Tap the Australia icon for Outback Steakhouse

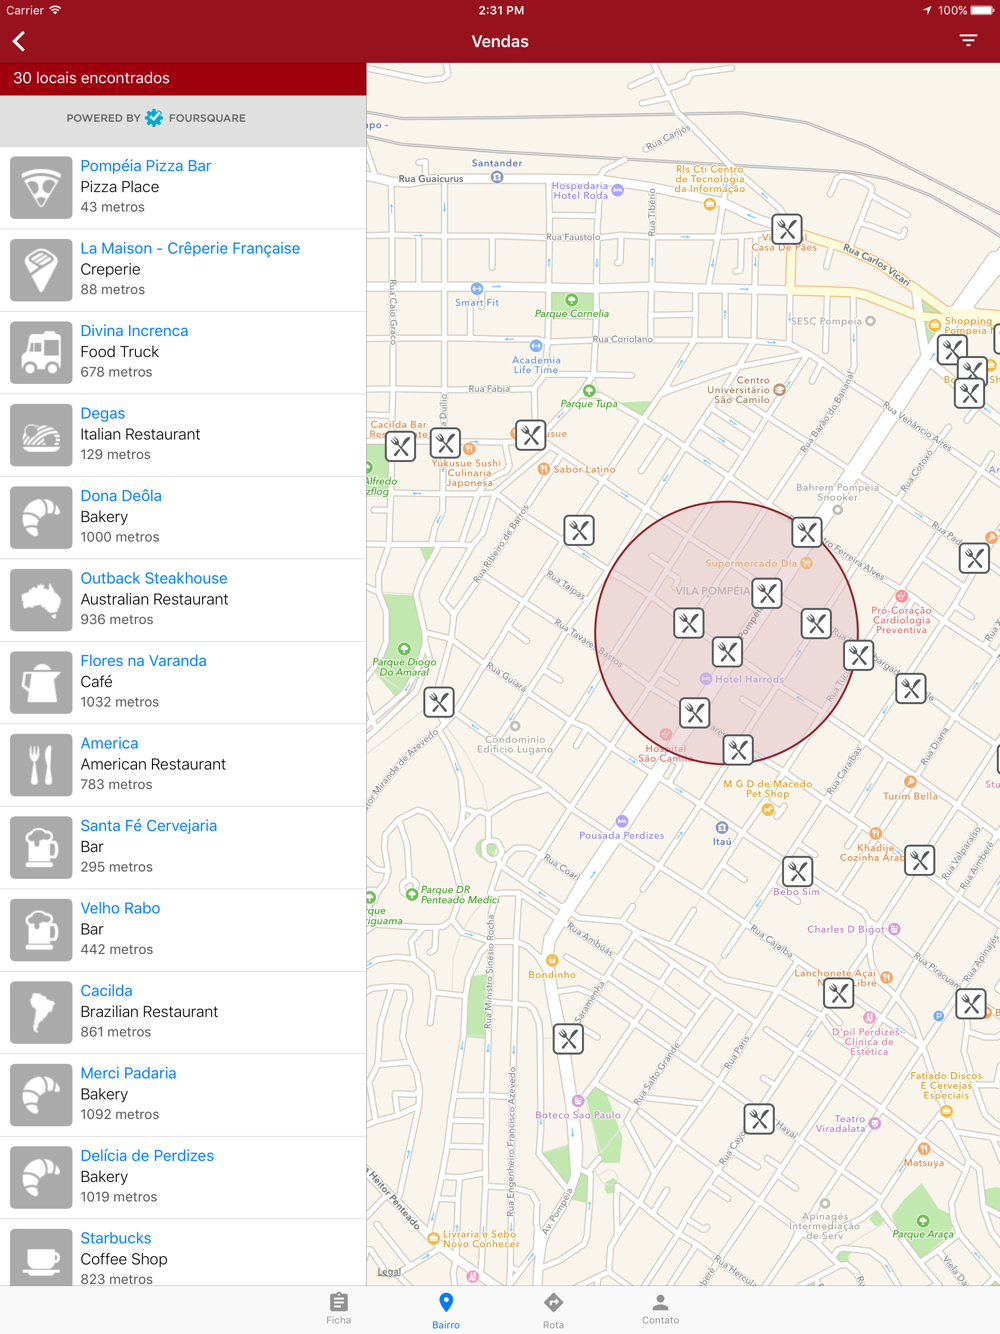click(x=41, y=600)
